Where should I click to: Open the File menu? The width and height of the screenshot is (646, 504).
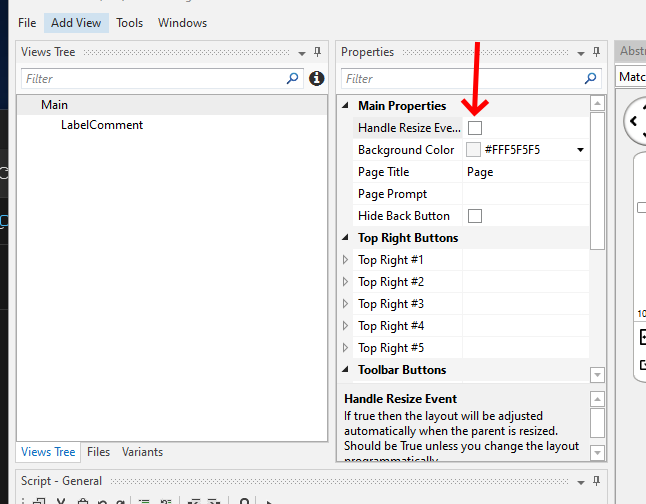(27, 23)
